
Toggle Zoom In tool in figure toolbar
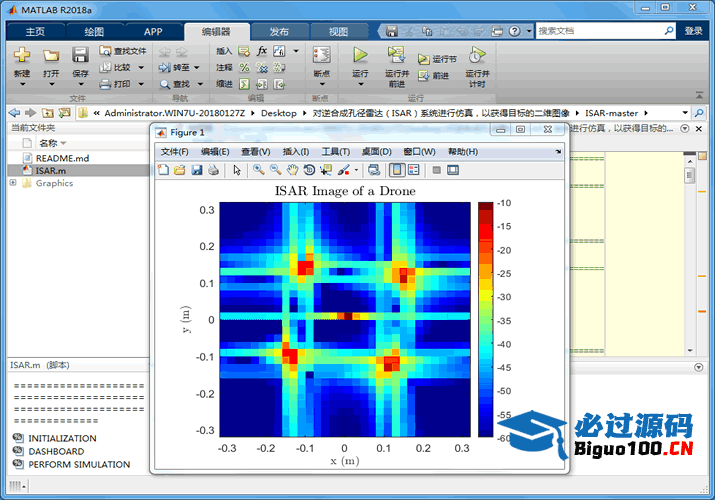259,170
